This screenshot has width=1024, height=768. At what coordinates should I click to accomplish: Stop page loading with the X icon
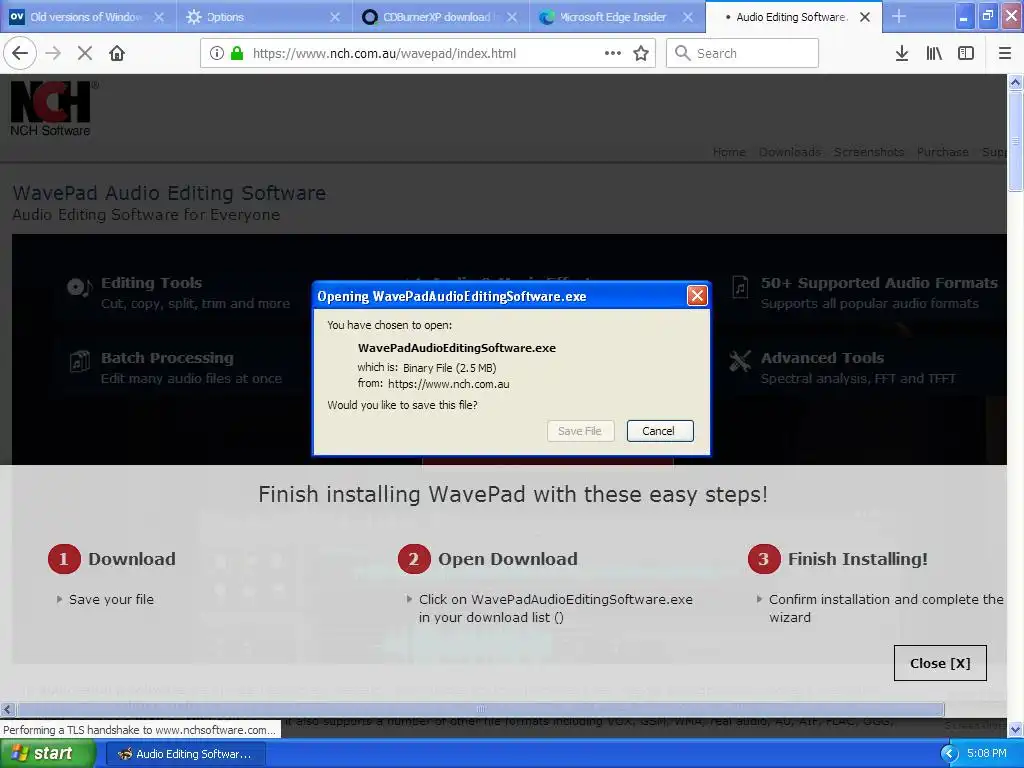(x=85, y=53)
